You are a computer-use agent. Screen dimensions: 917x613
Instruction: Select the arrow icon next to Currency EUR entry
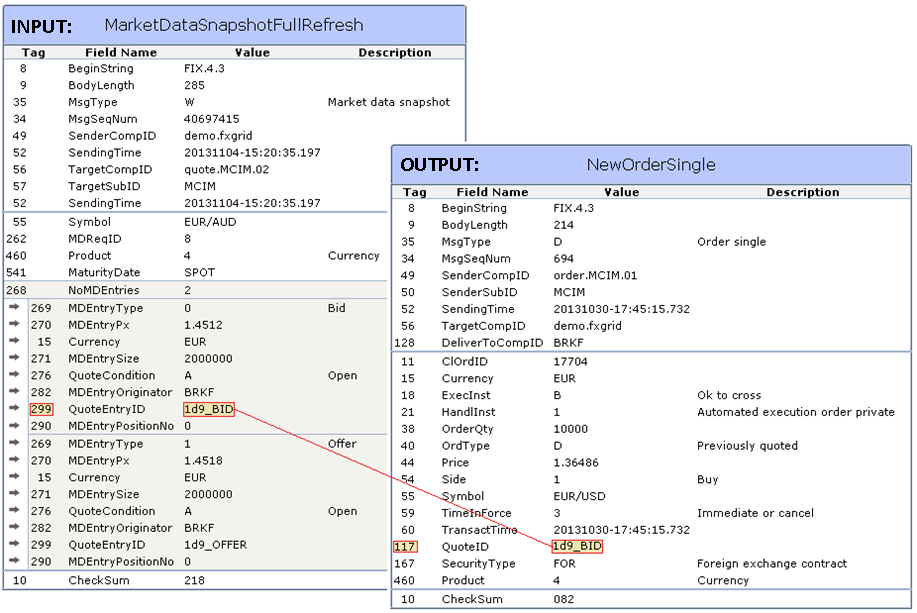pos(12,342)
